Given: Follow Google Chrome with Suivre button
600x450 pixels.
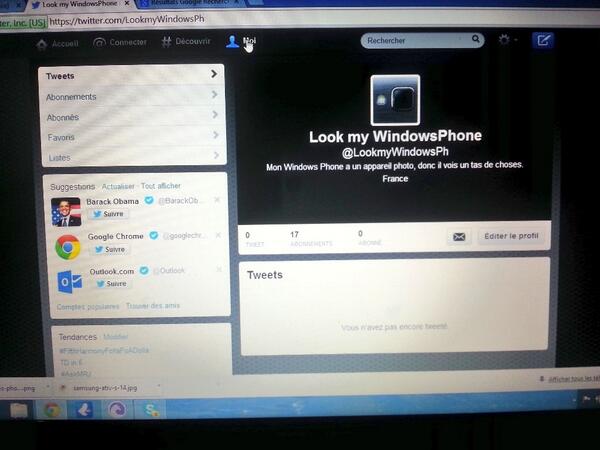Looking at the screenshot, I should point(110,249).
